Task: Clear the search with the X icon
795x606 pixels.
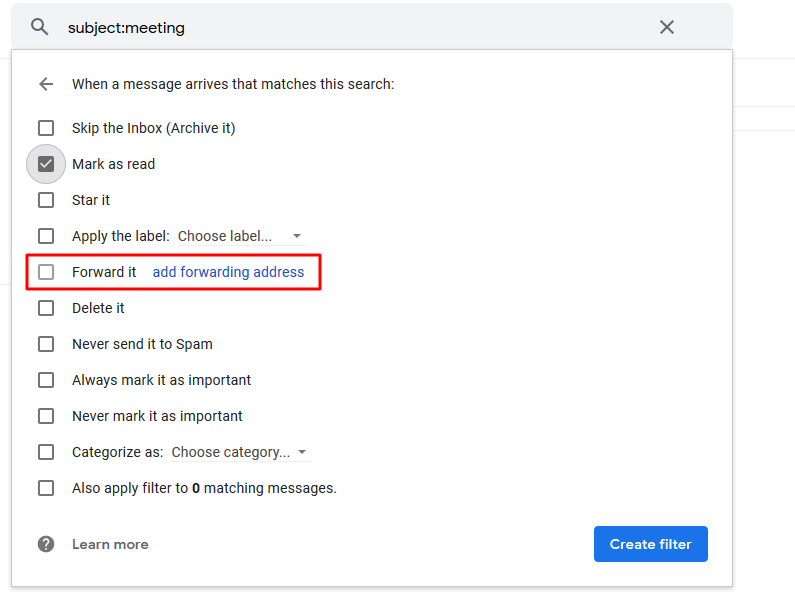Action: tap(667, 28)
